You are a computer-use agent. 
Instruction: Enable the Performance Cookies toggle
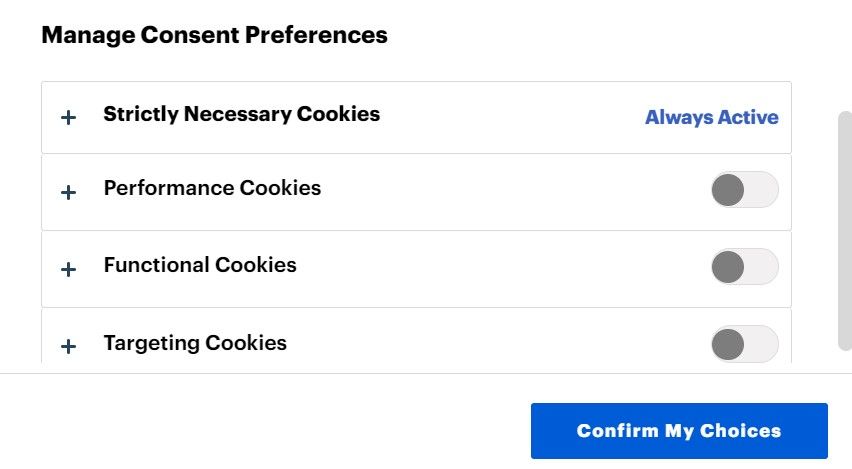point(744,189)
